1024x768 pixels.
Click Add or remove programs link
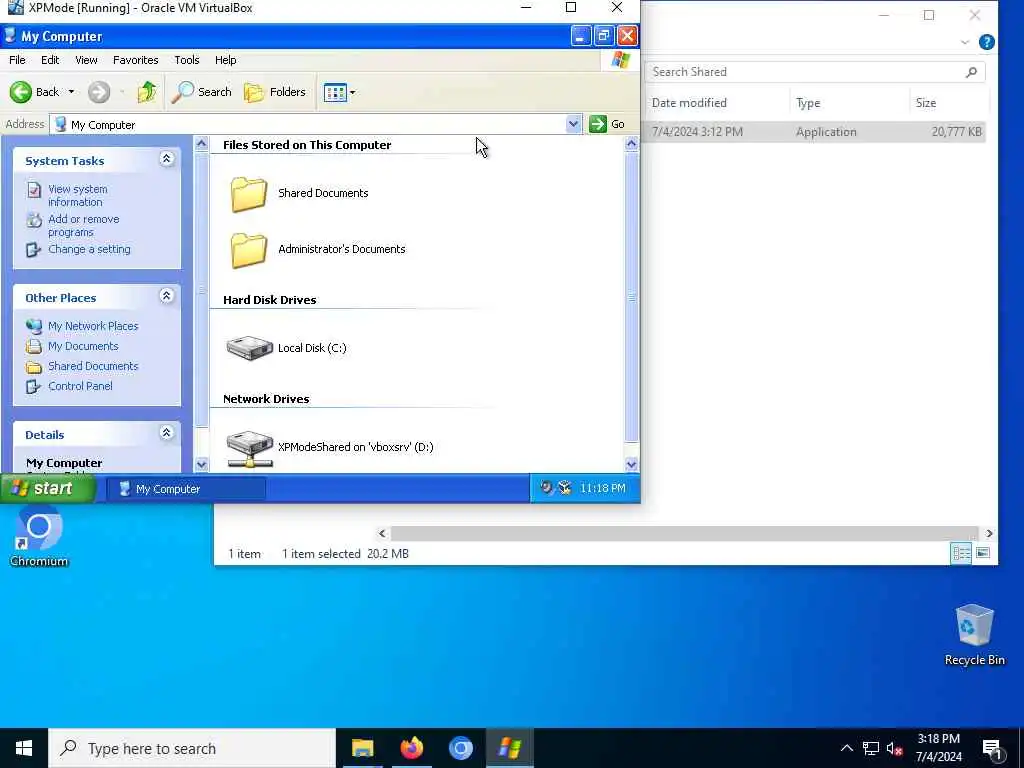[x=84, y=225]
